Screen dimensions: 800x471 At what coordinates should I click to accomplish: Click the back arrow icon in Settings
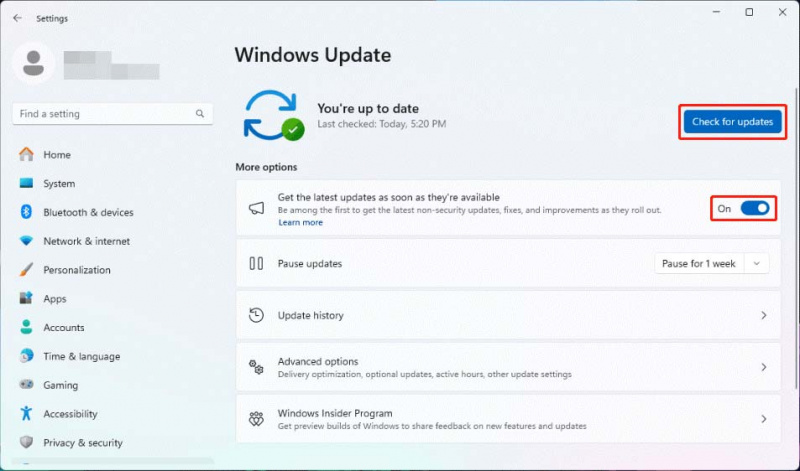17,18
